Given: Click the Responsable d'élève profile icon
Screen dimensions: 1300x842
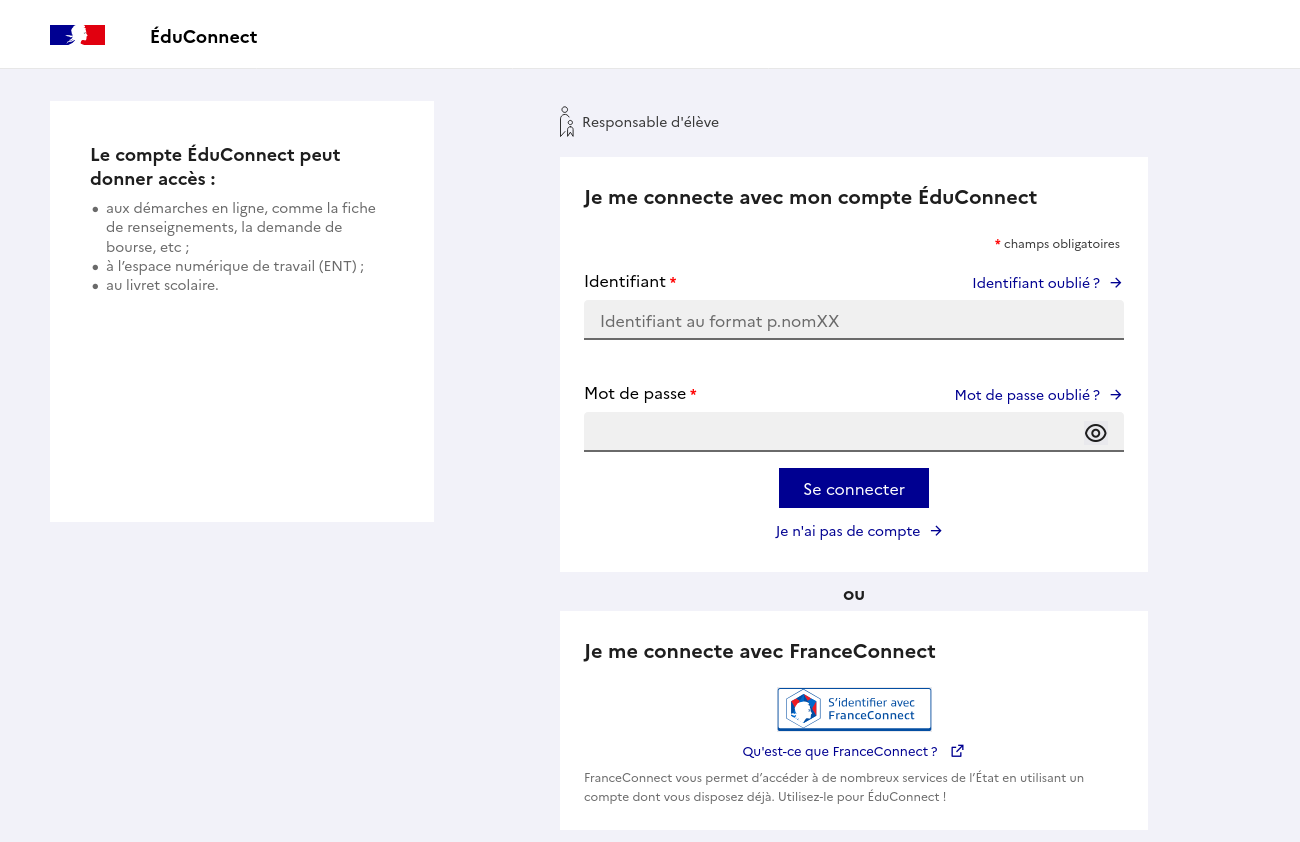Looking at the screenshot, I should [x=567, y=122].
